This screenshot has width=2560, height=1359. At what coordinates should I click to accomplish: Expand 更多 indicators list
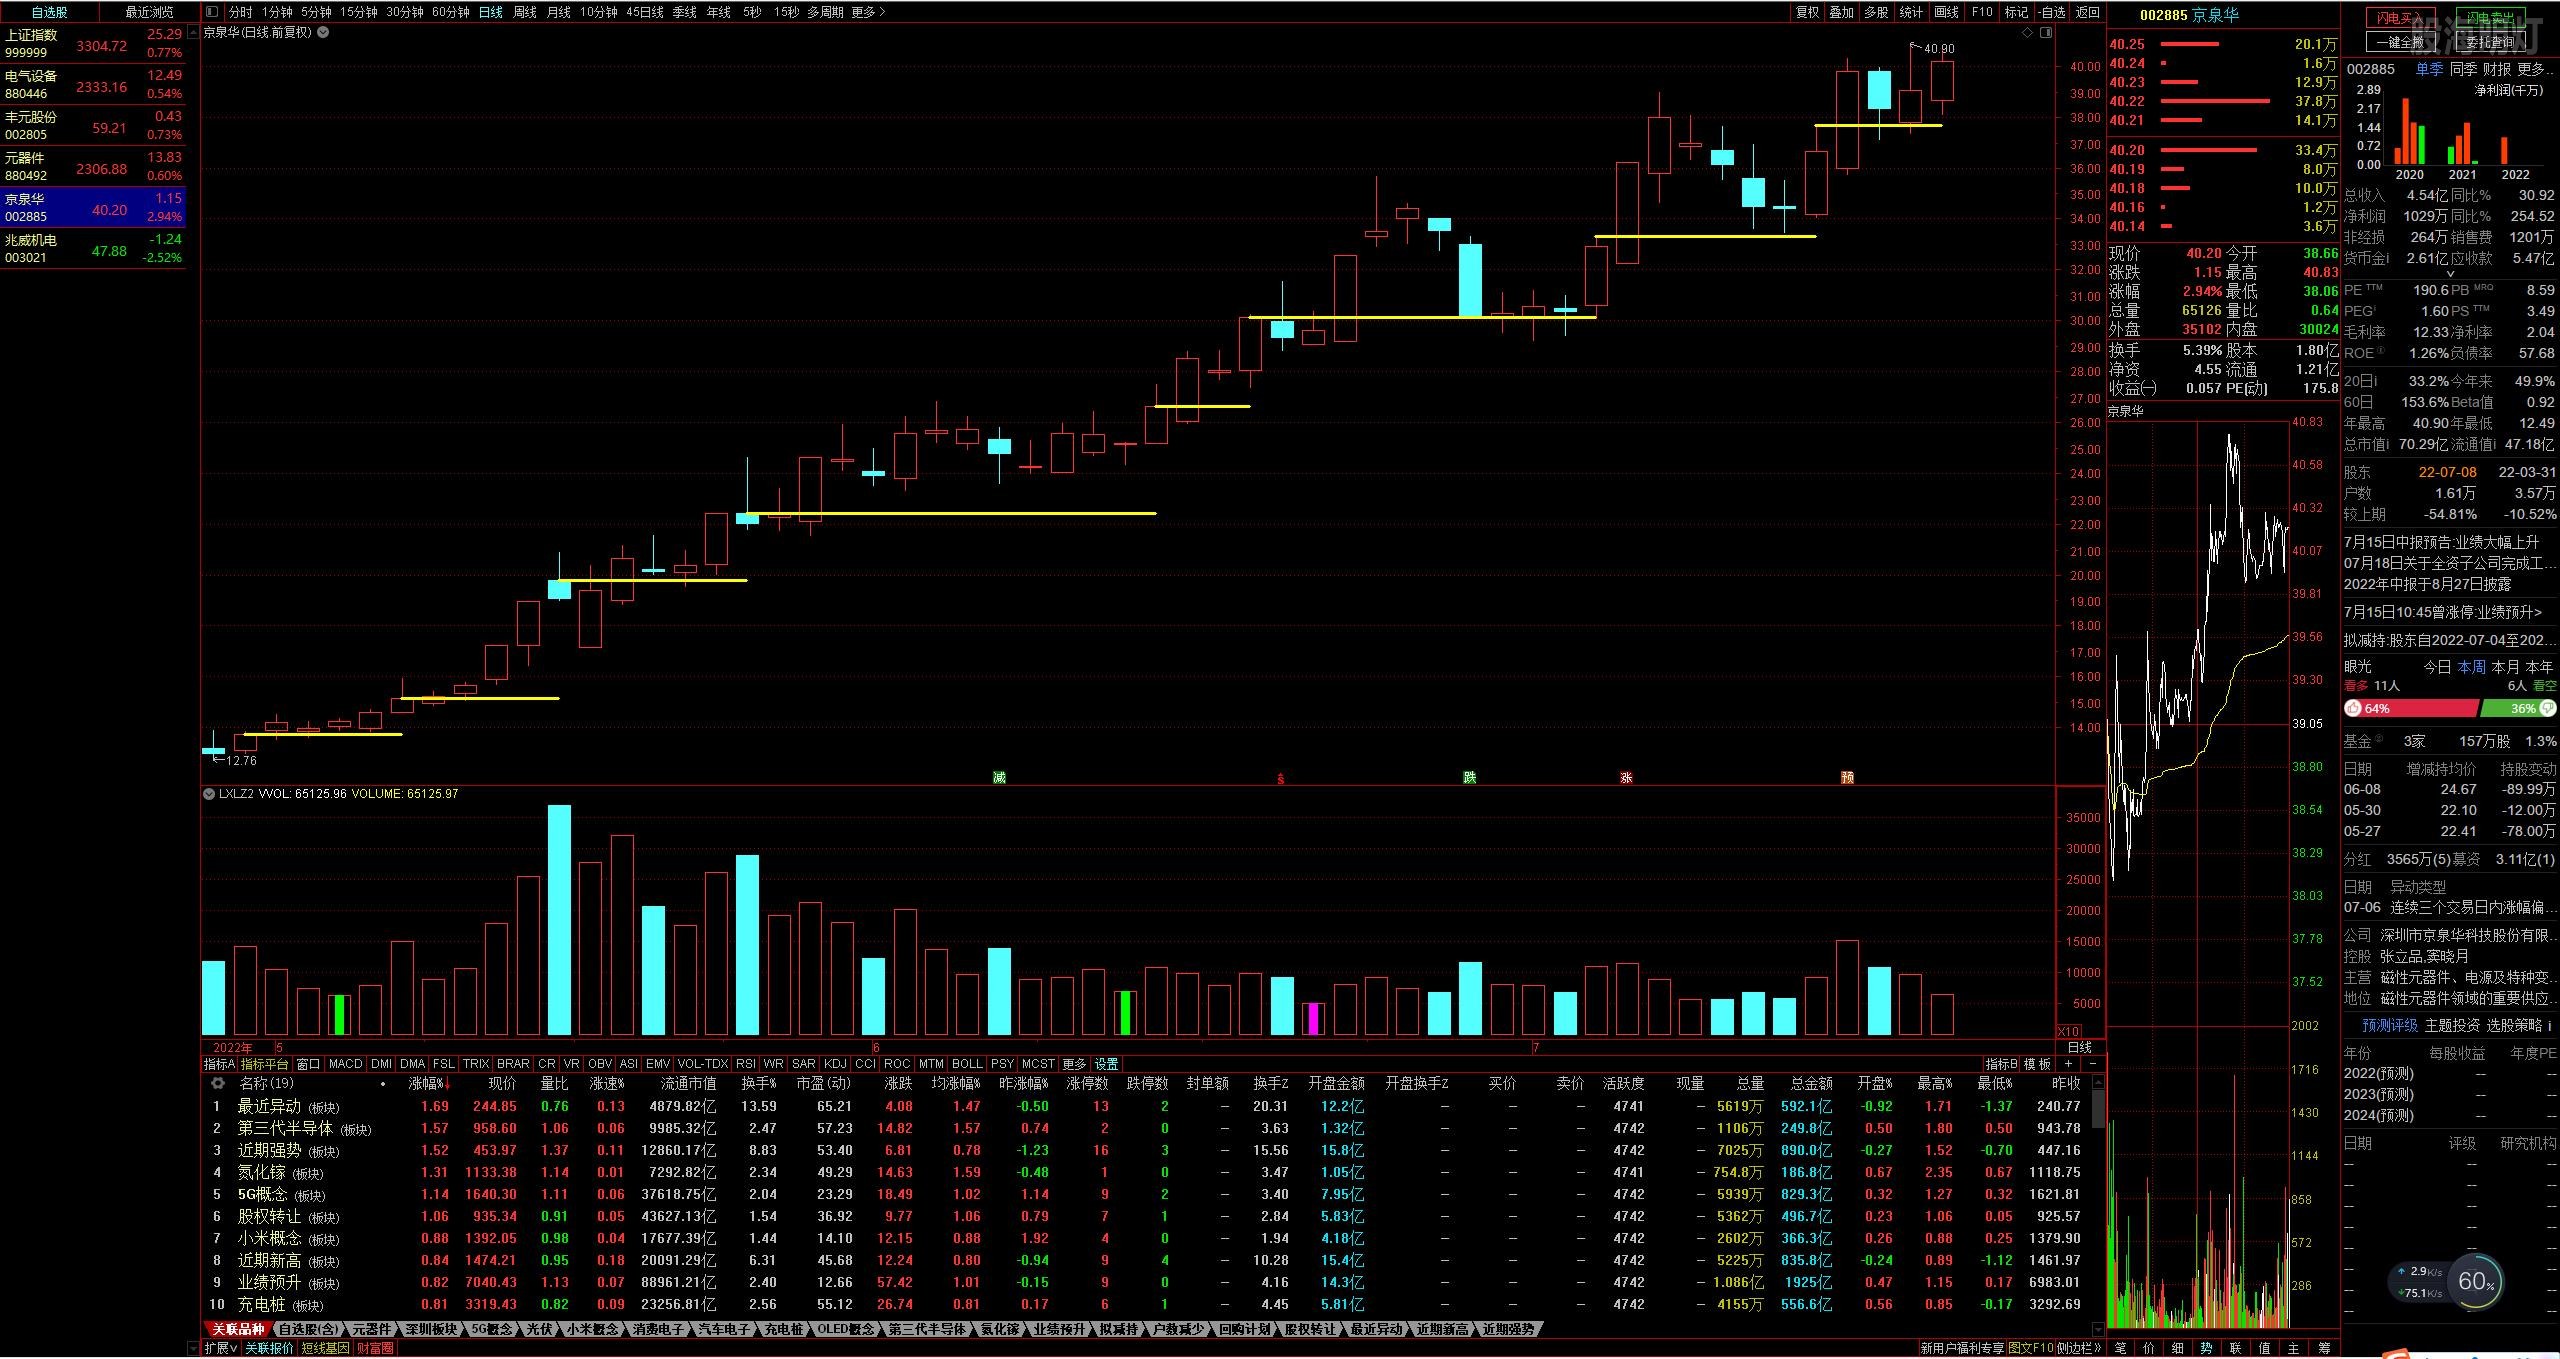[1074, 1064]
